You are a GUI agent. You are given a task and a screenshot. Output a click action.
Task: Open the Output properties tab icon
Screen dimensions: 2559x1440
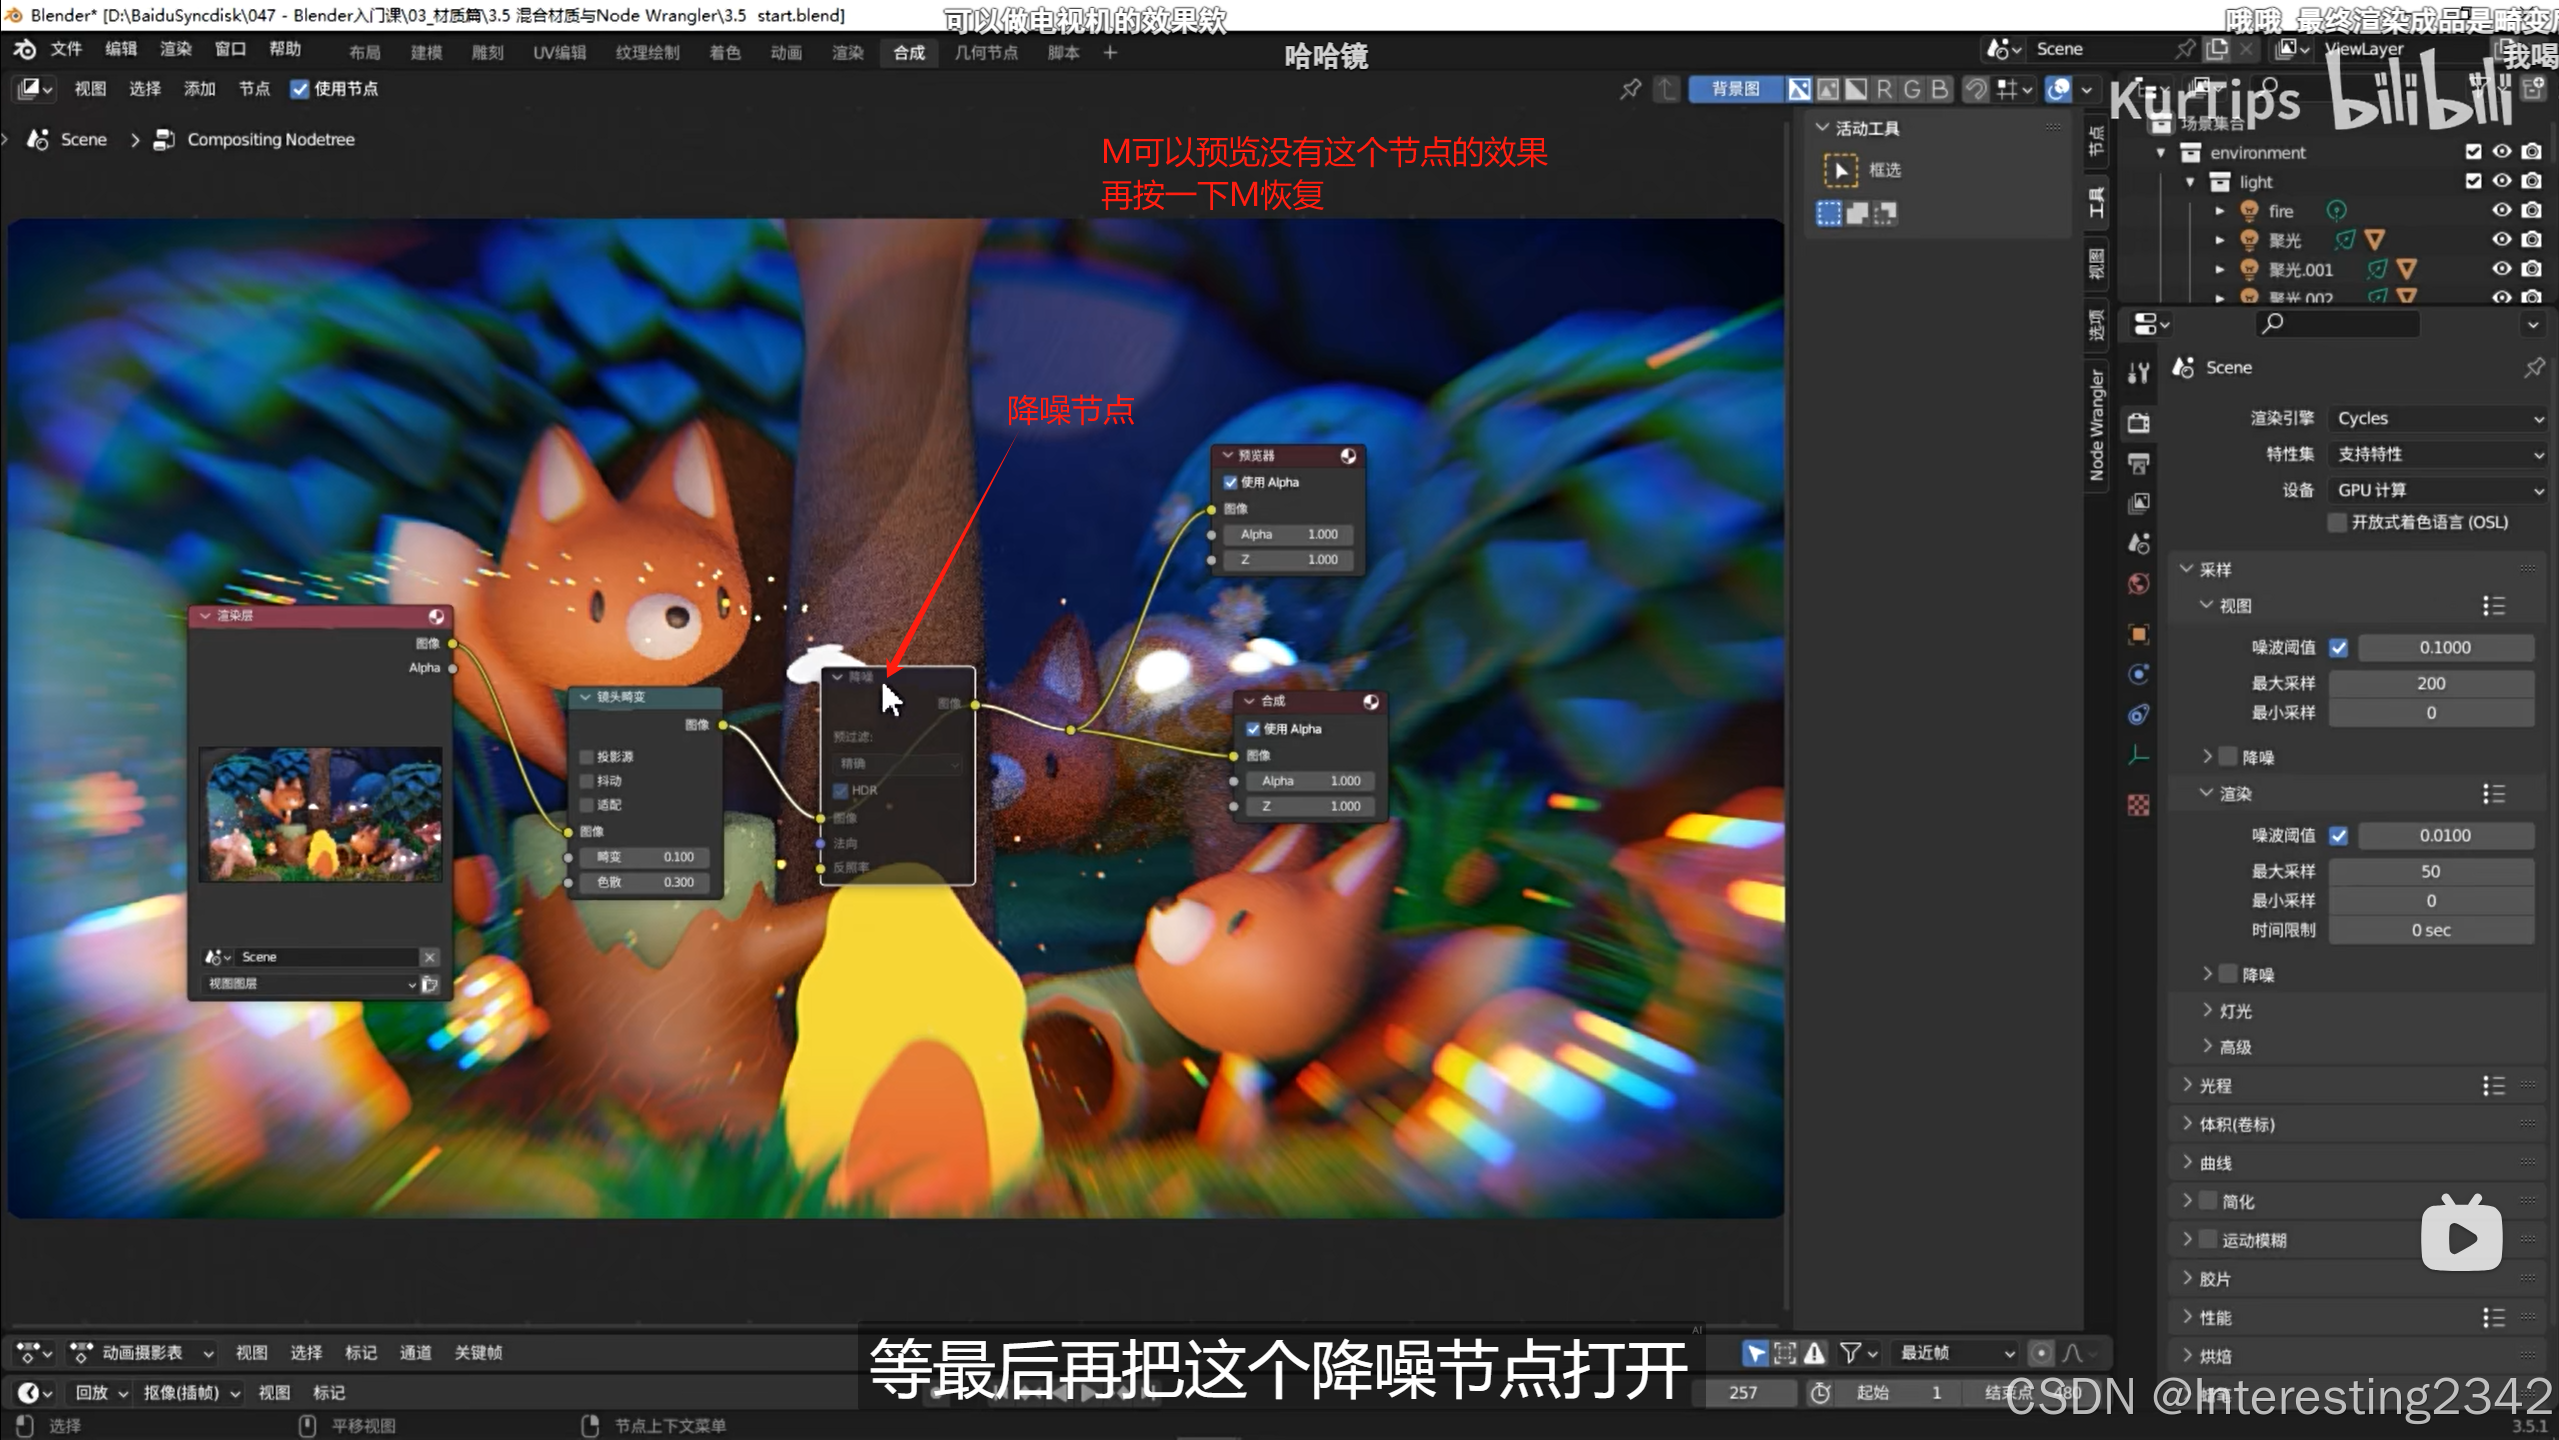pos(2138,463)
